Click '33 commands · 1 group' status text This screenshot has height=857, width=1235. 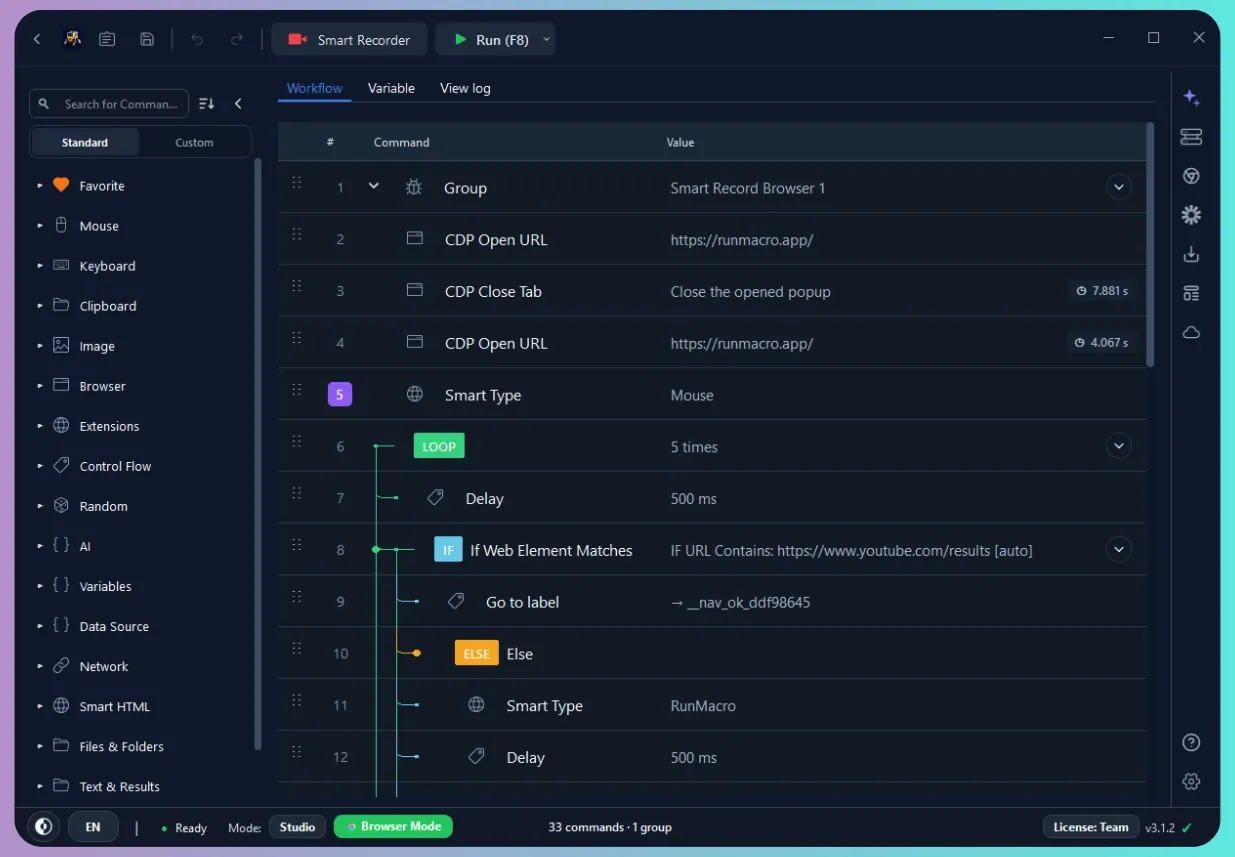pyautogui.click(x=610, y=827)
